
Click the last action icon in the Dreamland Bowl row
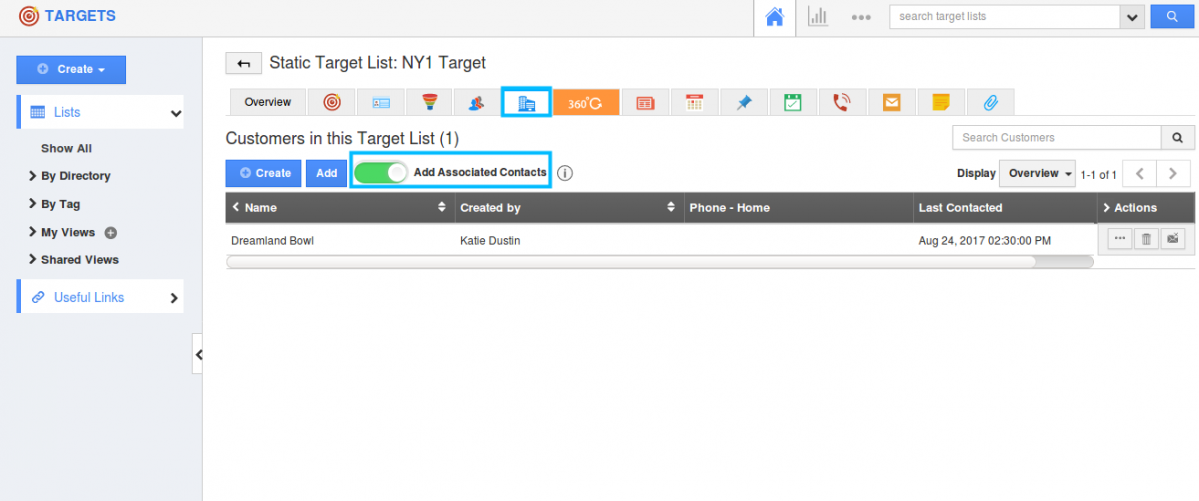1172,239
